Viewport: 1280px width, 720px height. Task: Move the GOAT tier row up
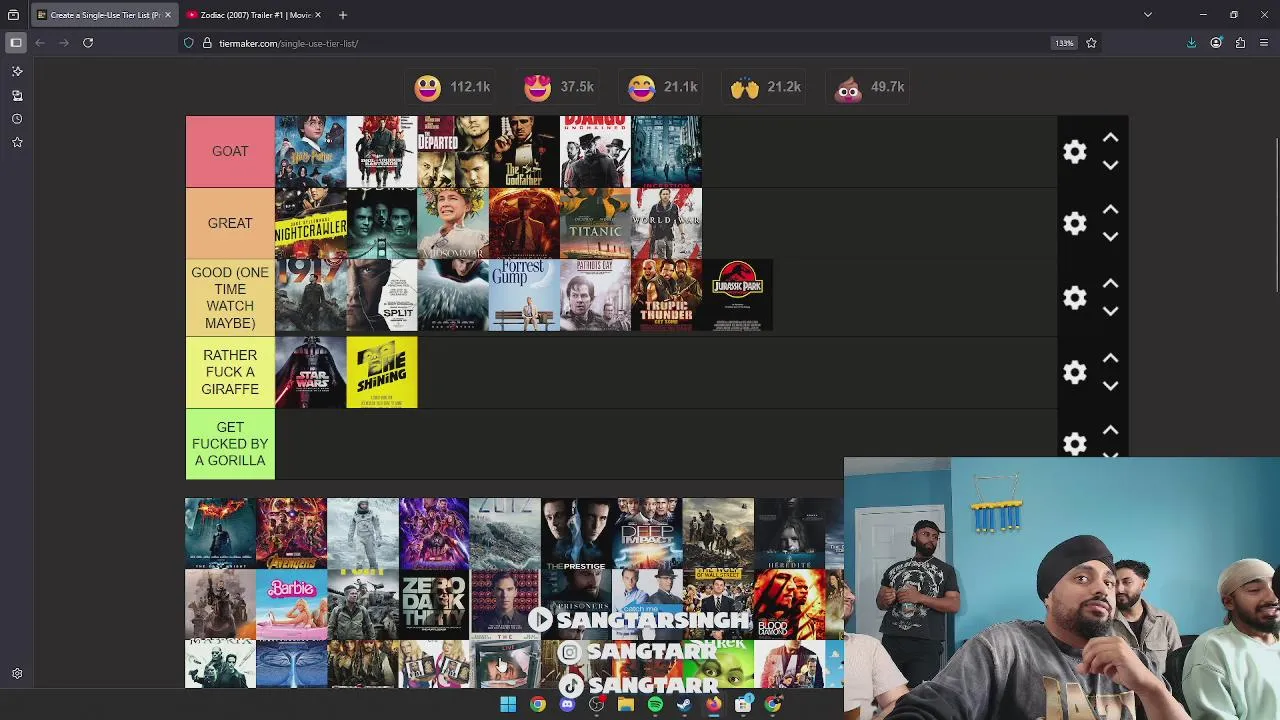1110,138
